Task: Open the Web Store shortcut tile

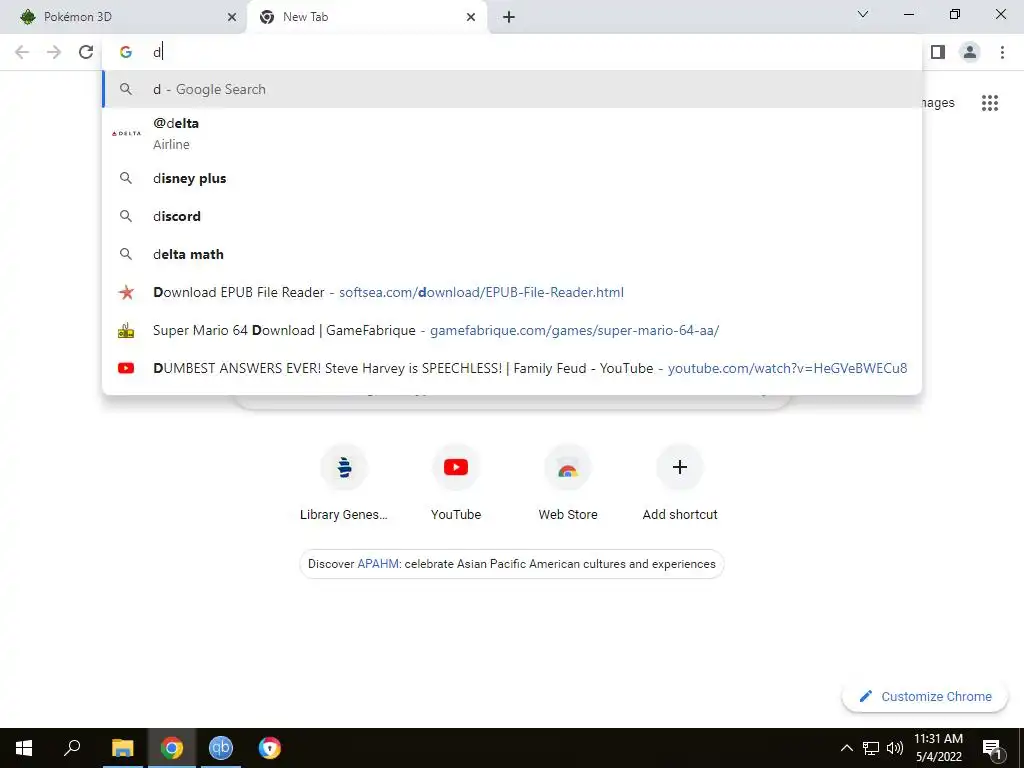Action: click(x=568, y=482)
